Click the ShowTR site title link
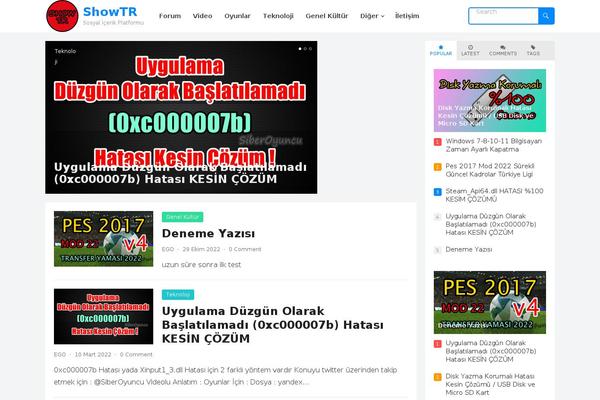Screen dimensions: 600x400 (x=110, y=12)
